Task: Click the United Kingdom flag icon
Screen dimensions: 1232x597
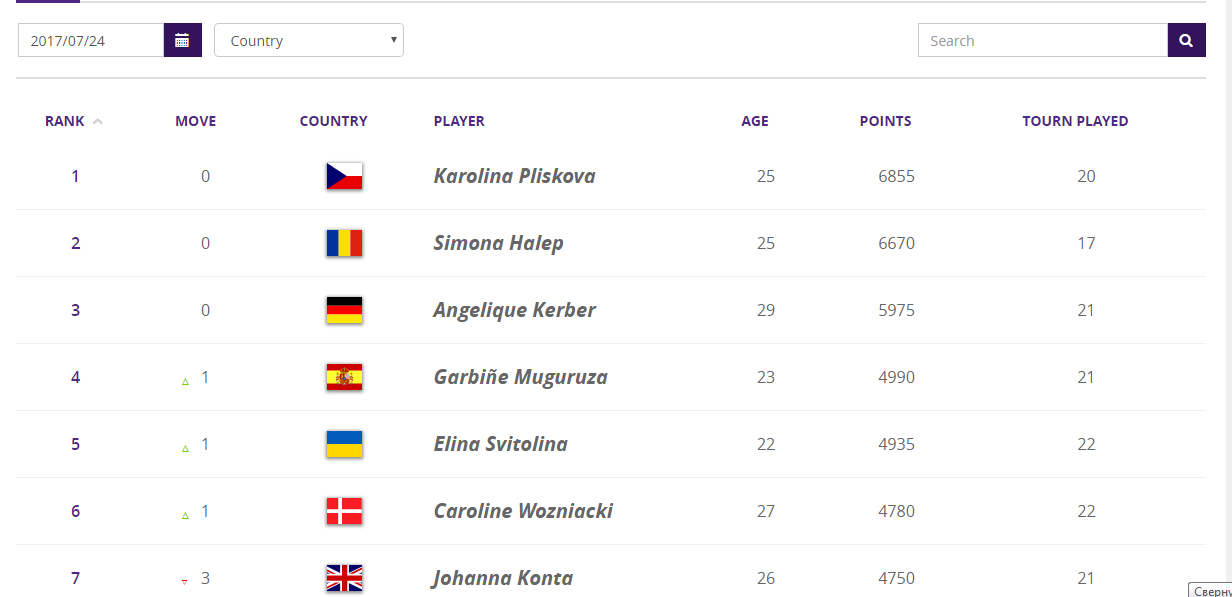Action: point(344,578)
